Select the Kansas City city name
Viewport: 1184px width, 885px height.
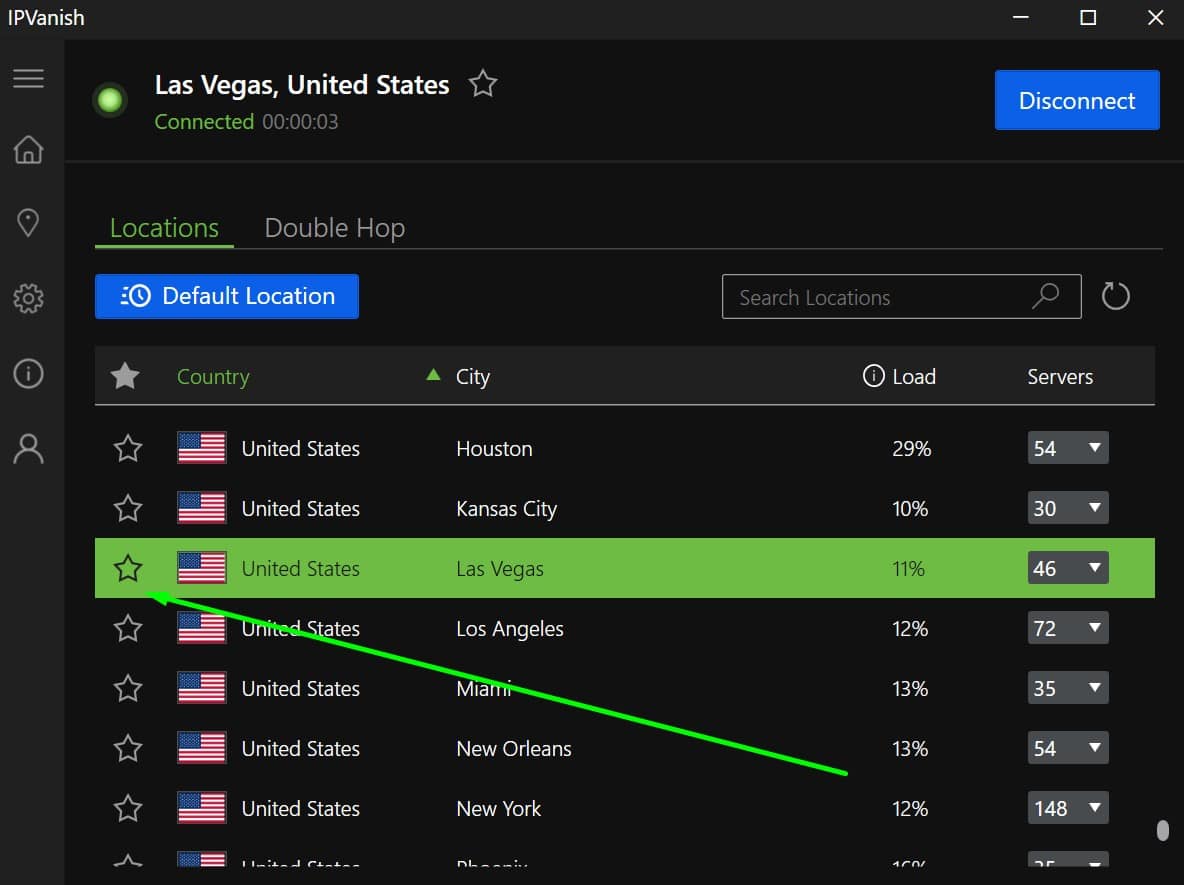coord(507,509)
